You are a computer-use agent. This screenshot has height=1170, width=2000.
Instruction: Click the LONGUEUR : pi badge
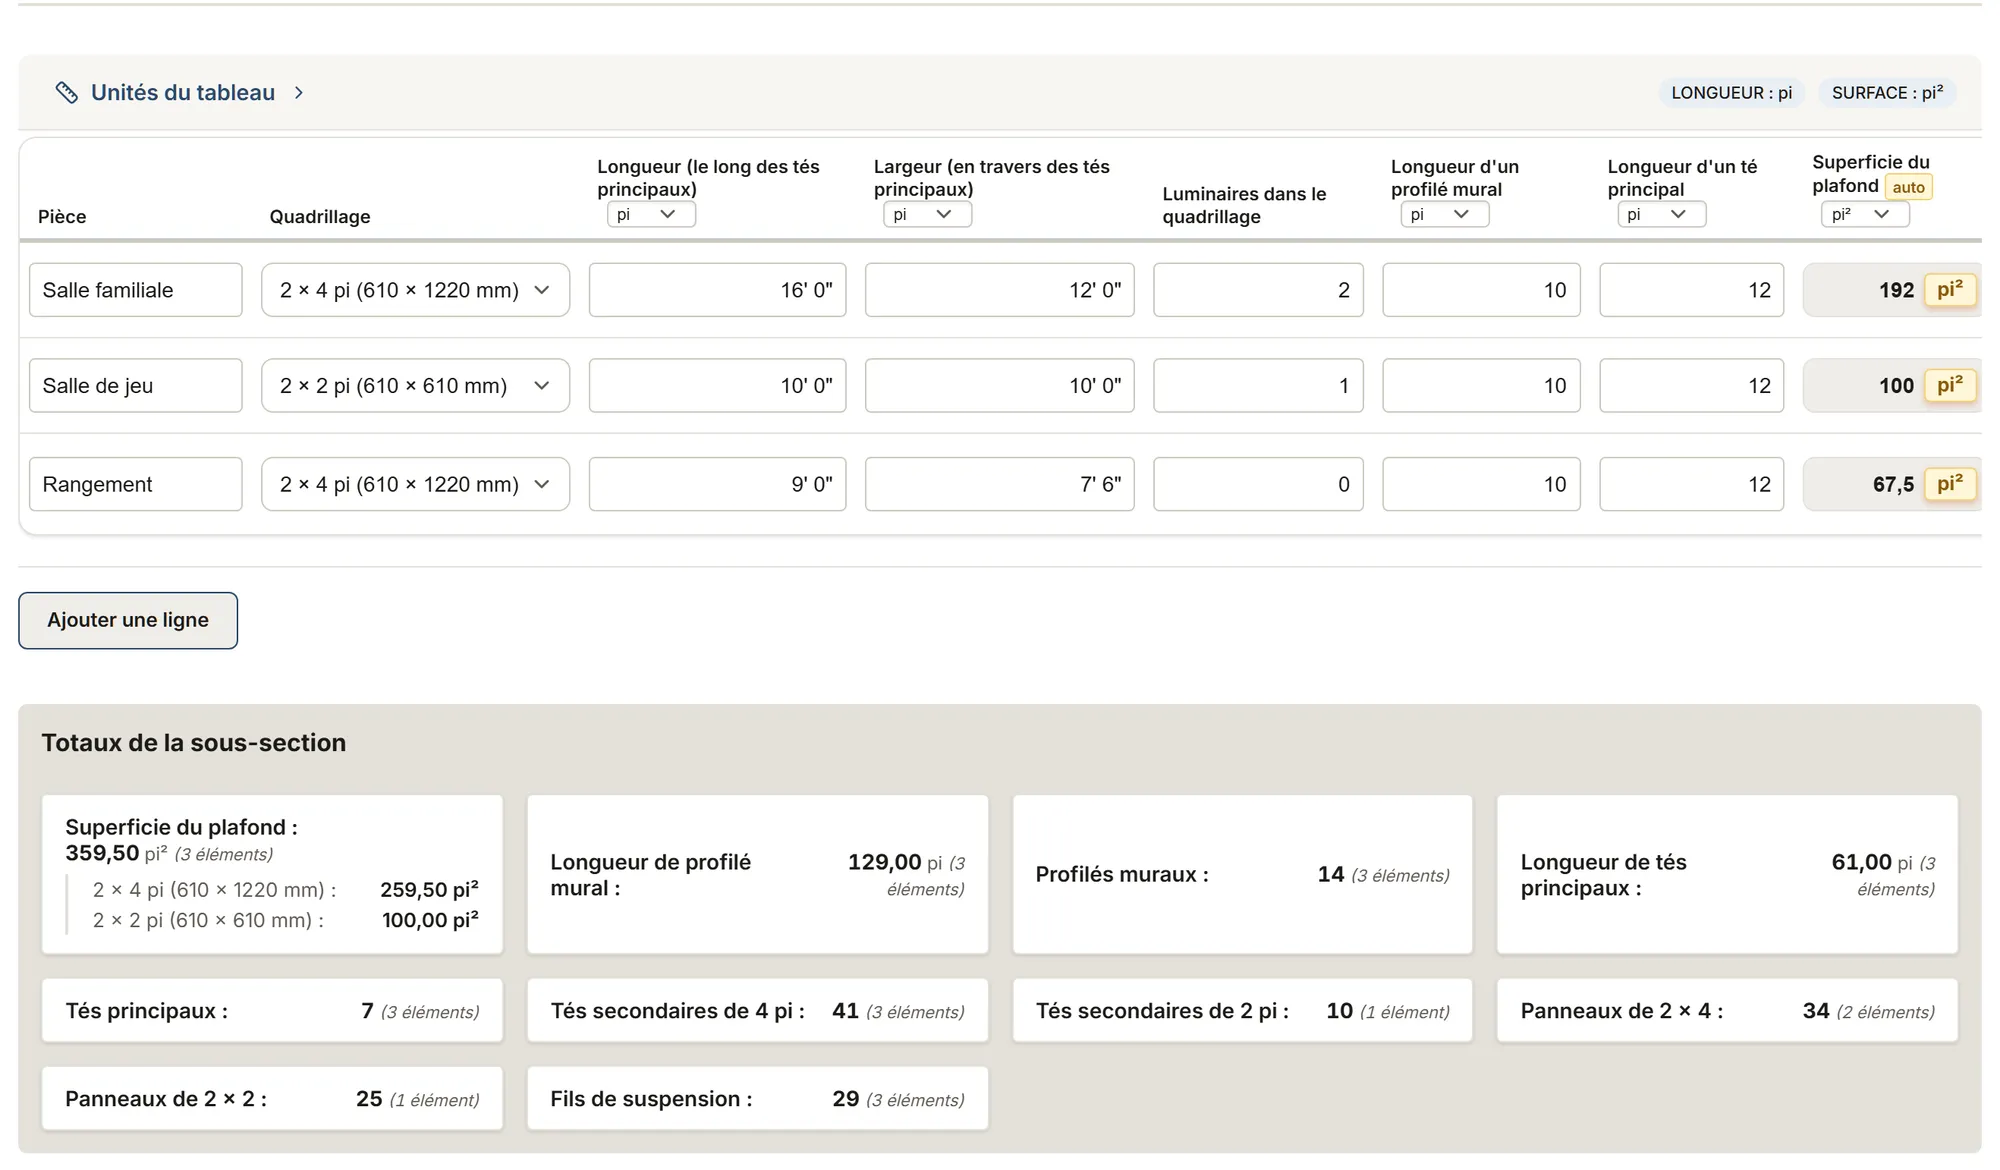1731,93
